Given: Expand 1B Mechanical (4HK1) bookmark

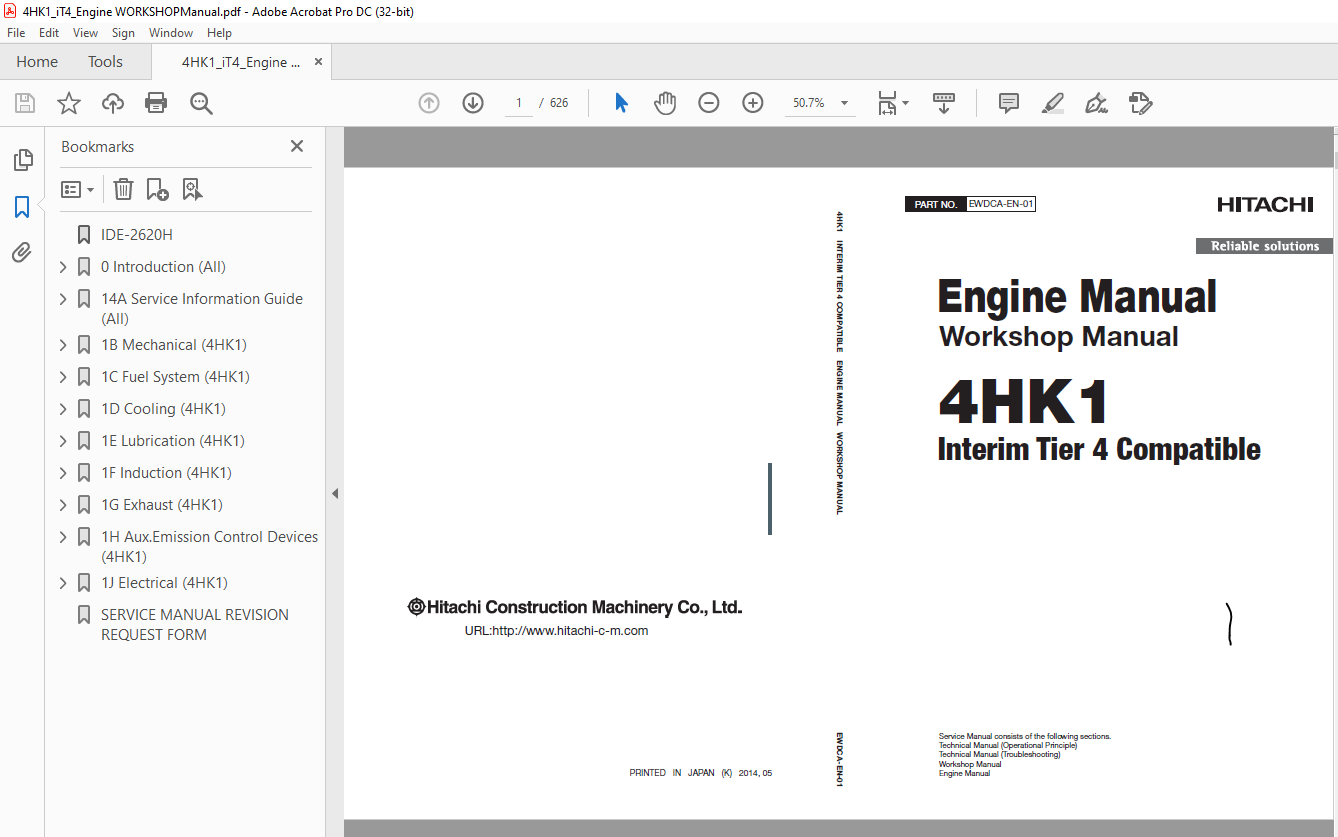Looking at the screenshot, I should click(x=63, y=345).
